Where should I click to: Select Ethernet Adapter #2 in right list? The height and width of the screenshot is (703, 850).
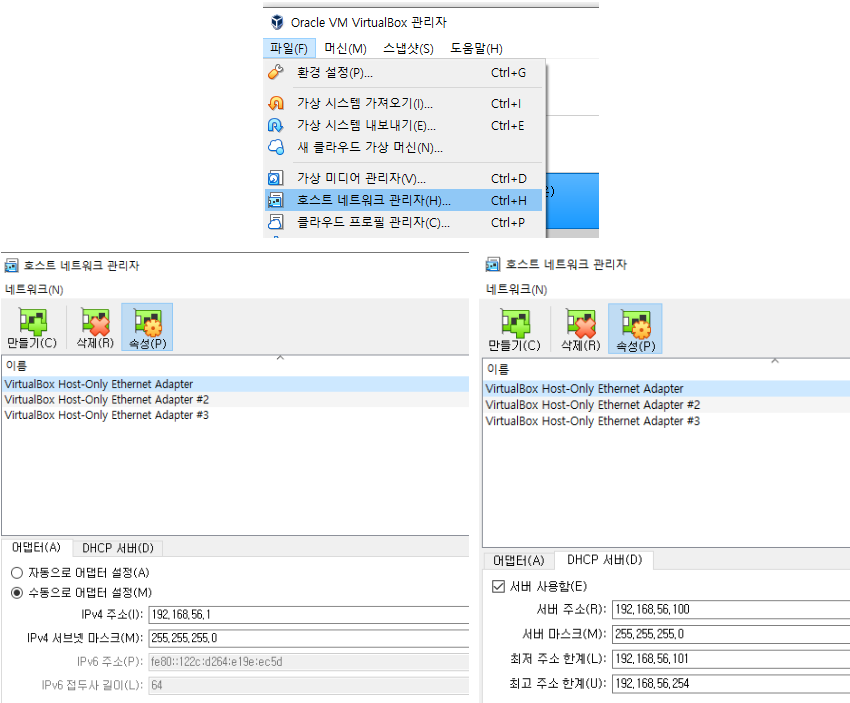click(x=666, y=405)
